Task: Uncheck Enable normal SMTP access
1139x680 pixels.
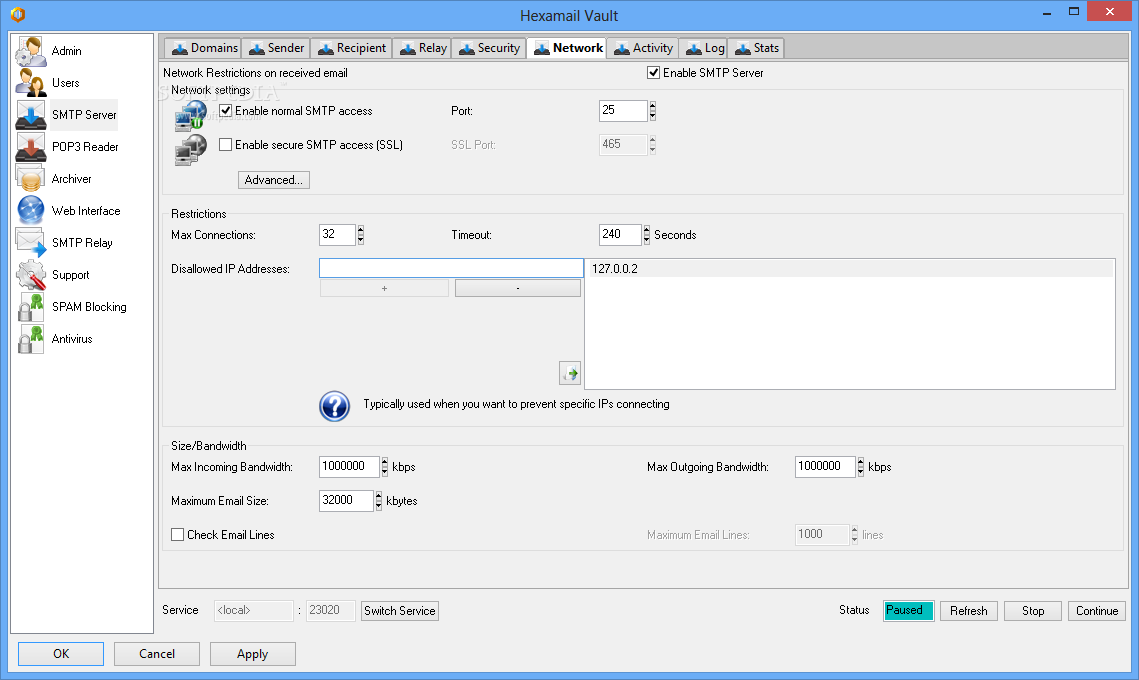Action: click(226, 110)
